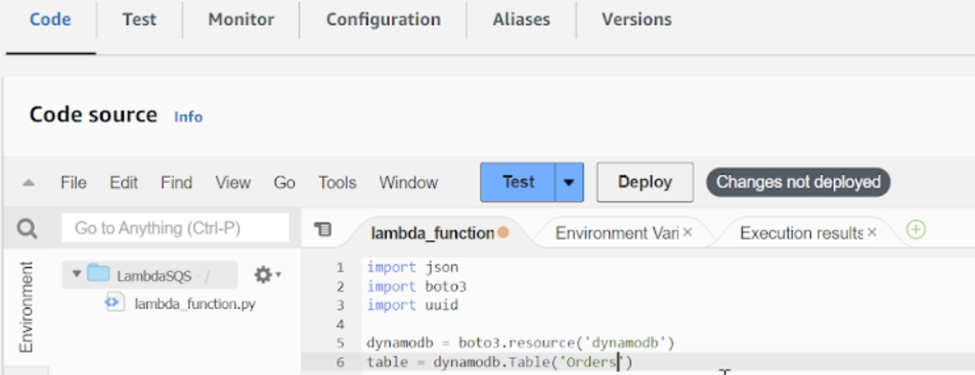
Task: Click the tab list icon in editor
Action: (x=323, y=229)
